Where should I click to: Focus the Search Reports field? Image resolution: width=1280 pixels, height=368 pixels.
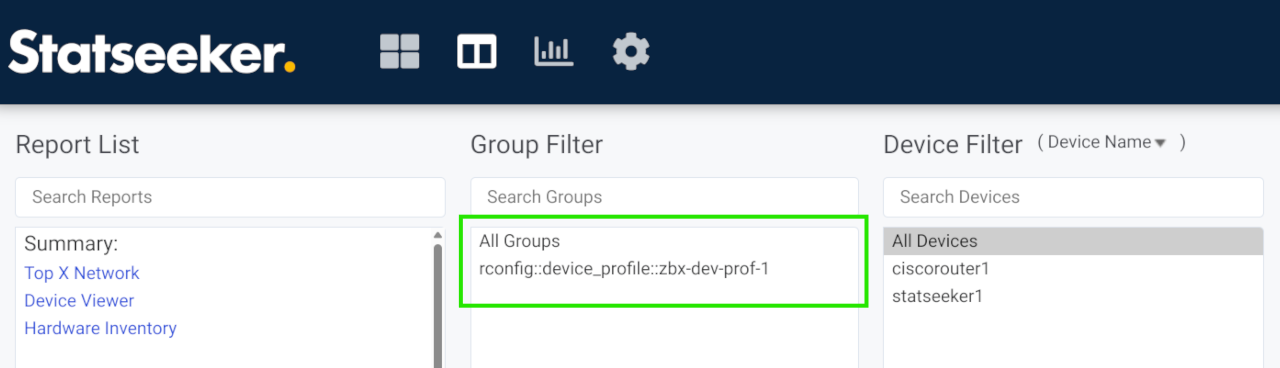pyautogui.click(x=230, y=197)
